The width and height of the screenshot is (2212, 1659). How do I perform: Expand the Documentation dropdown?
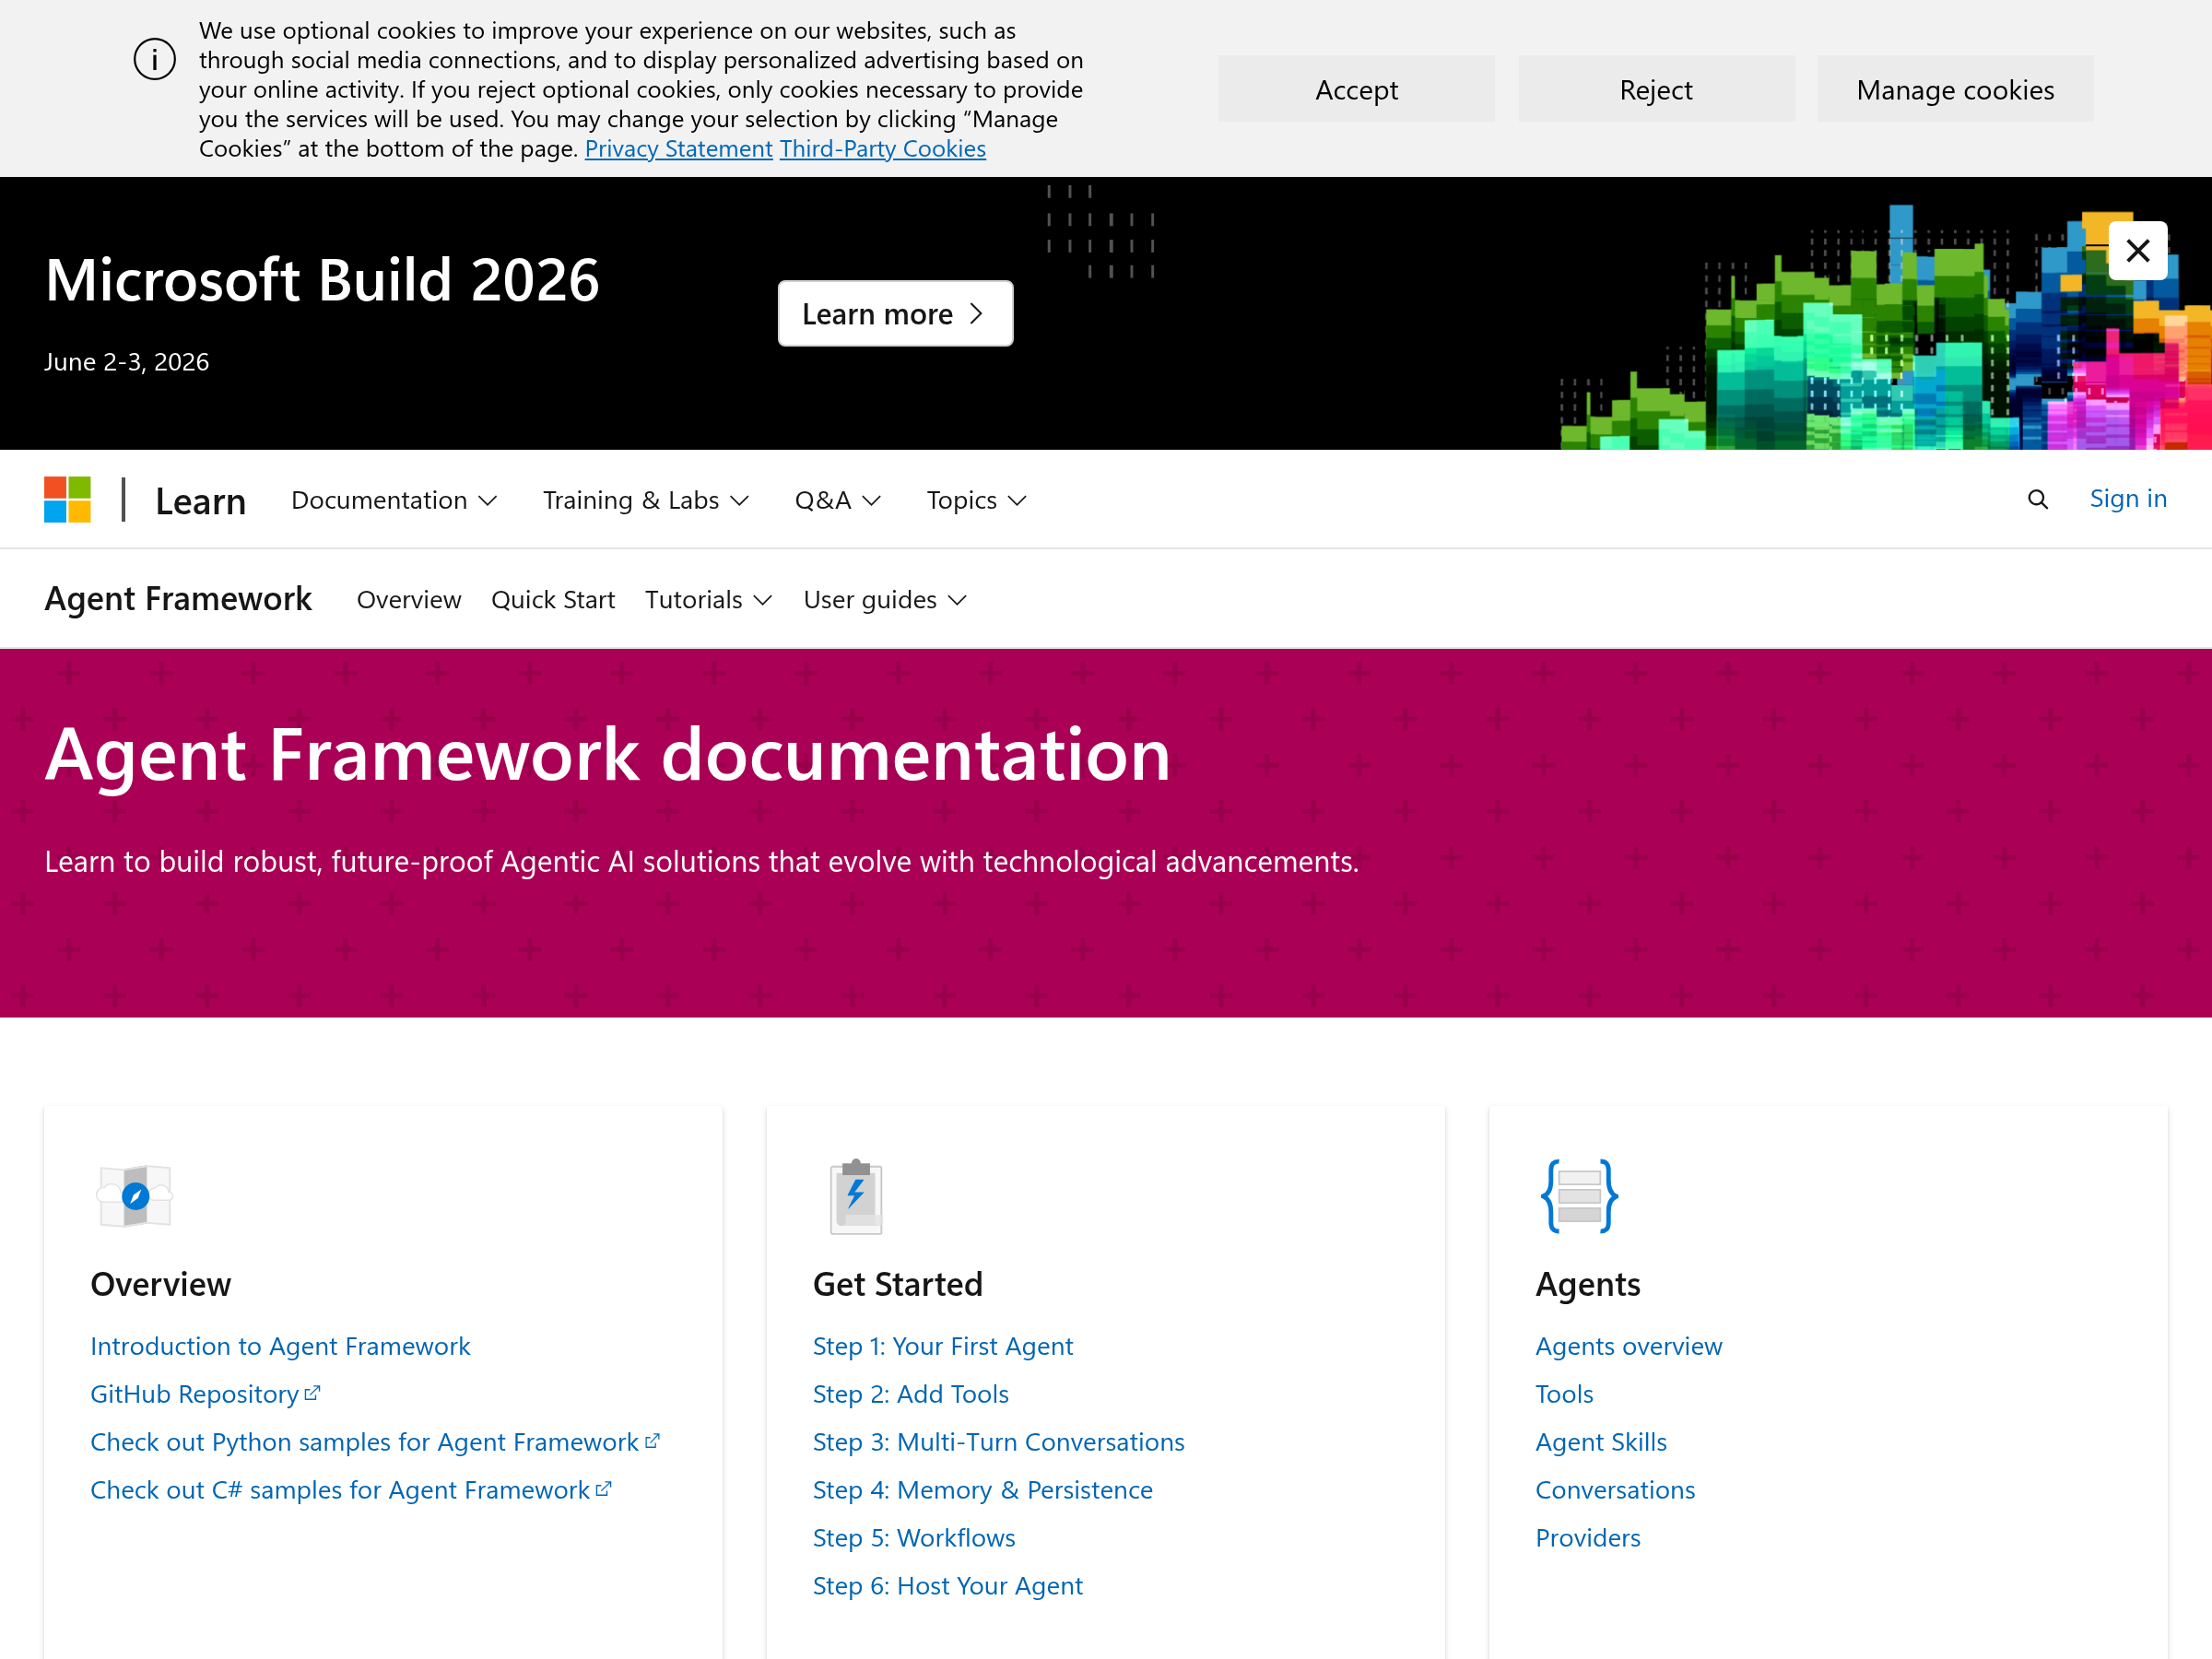[x=394, y=500]
